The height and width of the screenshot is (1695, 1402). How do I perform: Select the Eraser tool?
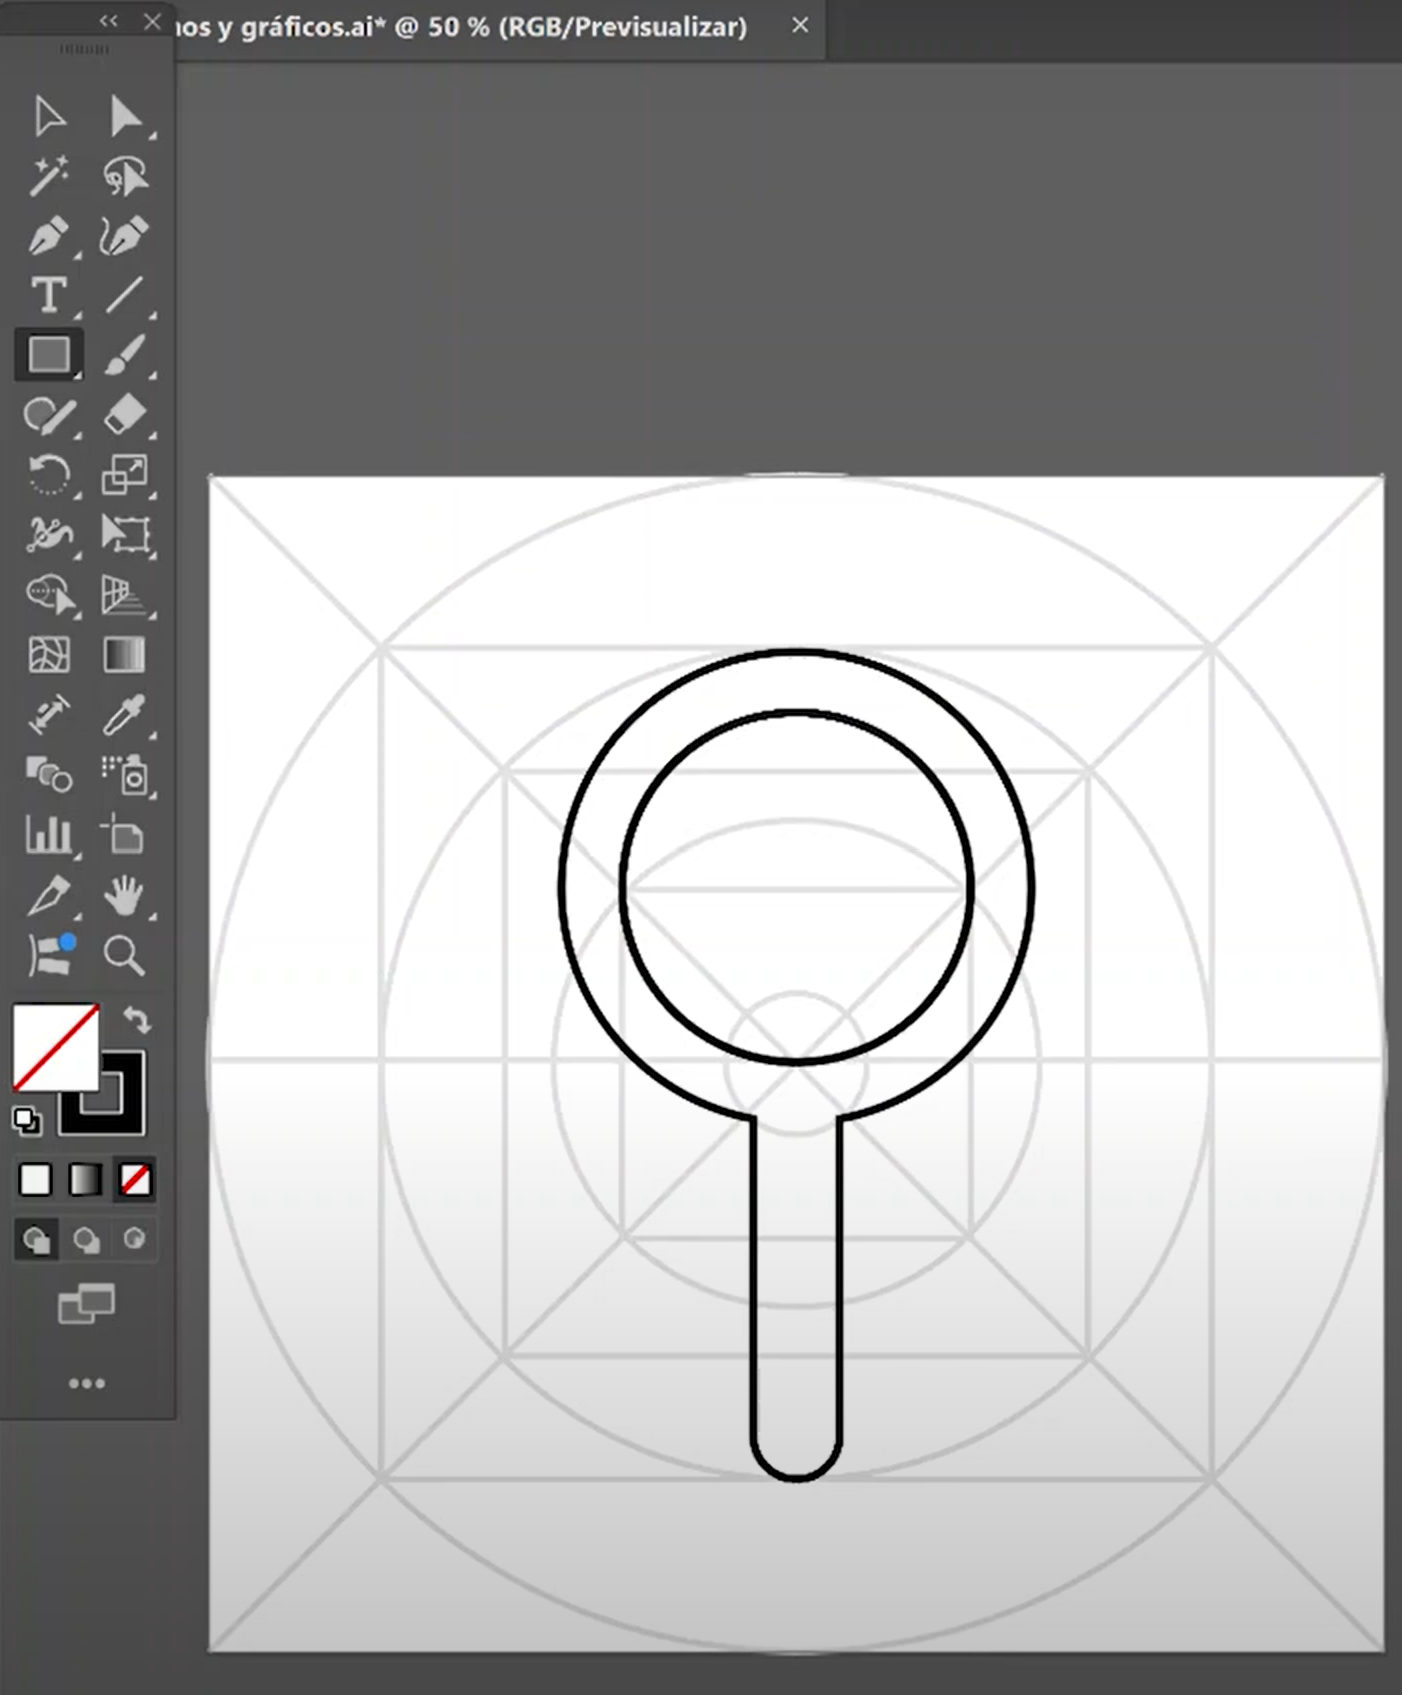pos(124,415)
